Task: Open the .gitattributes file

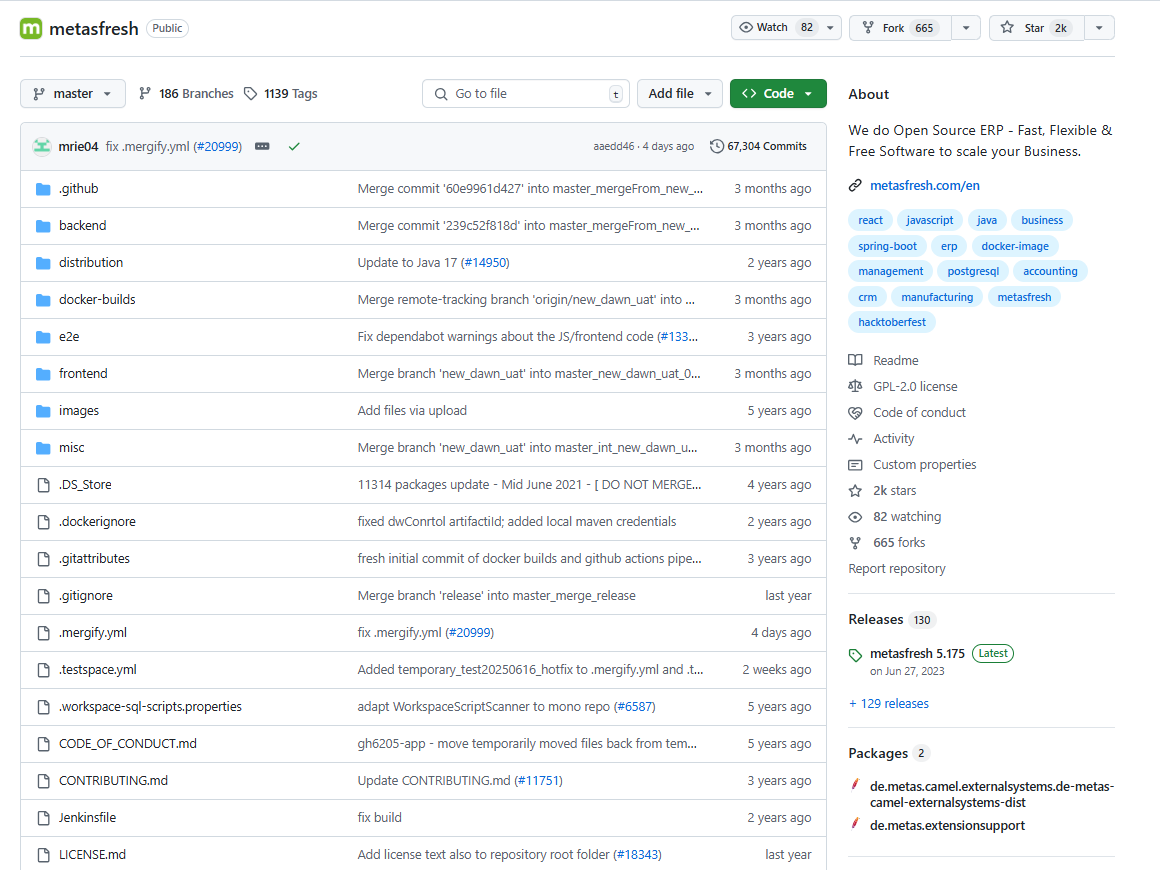Action: pos(94,559)
